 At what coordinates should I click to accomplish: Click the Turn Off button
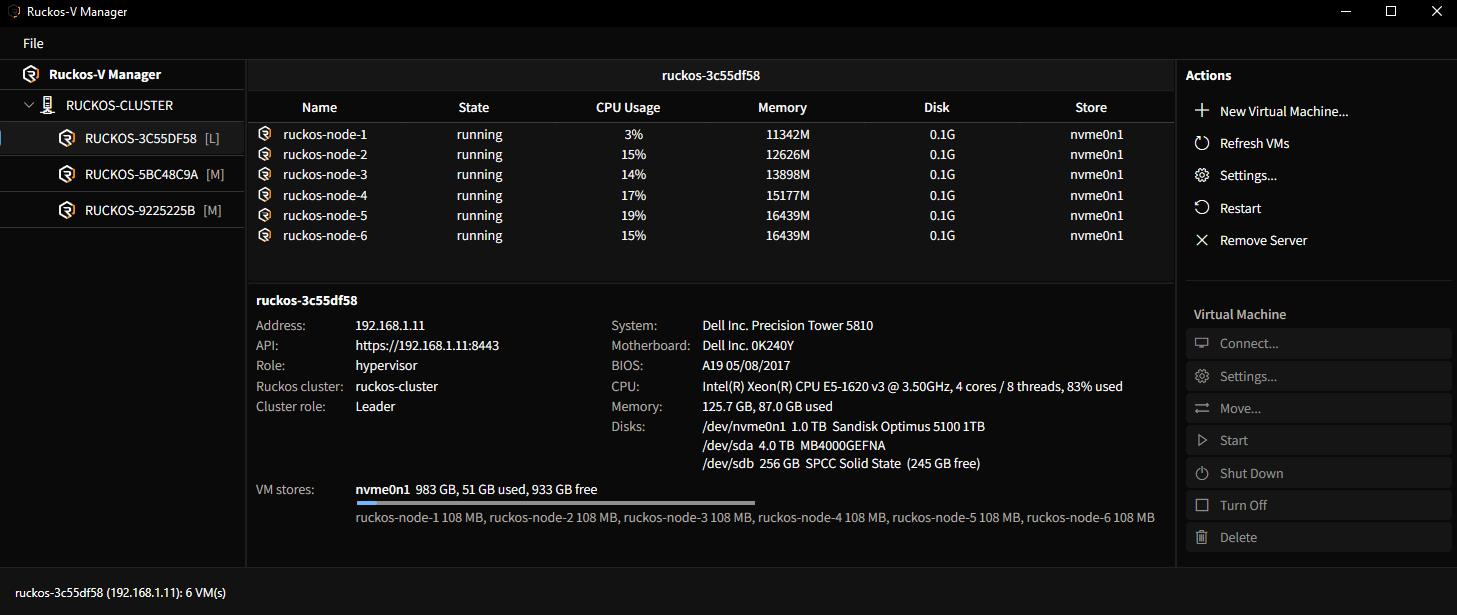point(1318,505)
